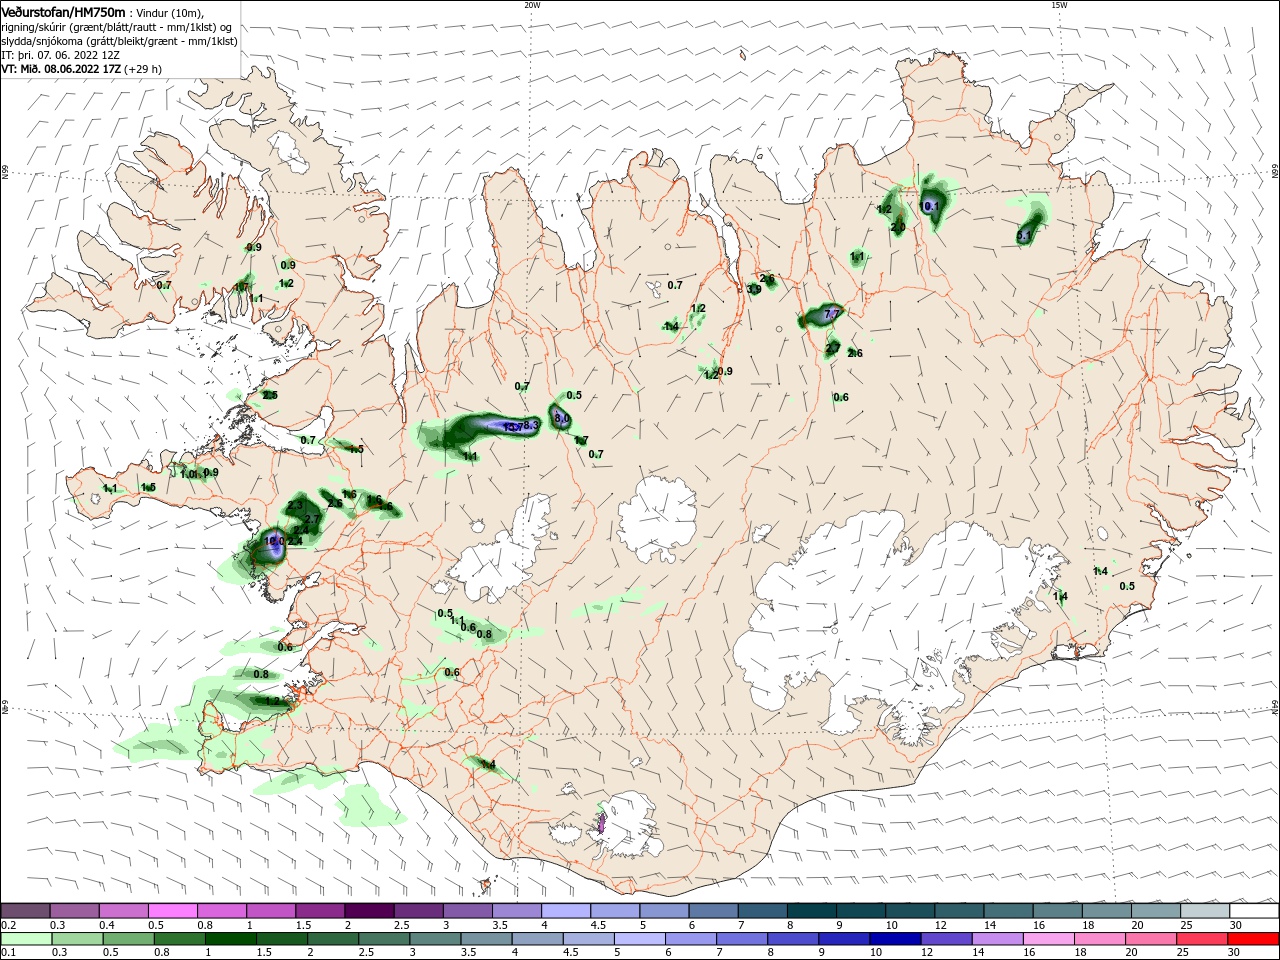This screenshot has height=960, width=1280.
Task: Click the navy blue swatch labeled 10 in the bottom legend row
Action: [894, 940]
